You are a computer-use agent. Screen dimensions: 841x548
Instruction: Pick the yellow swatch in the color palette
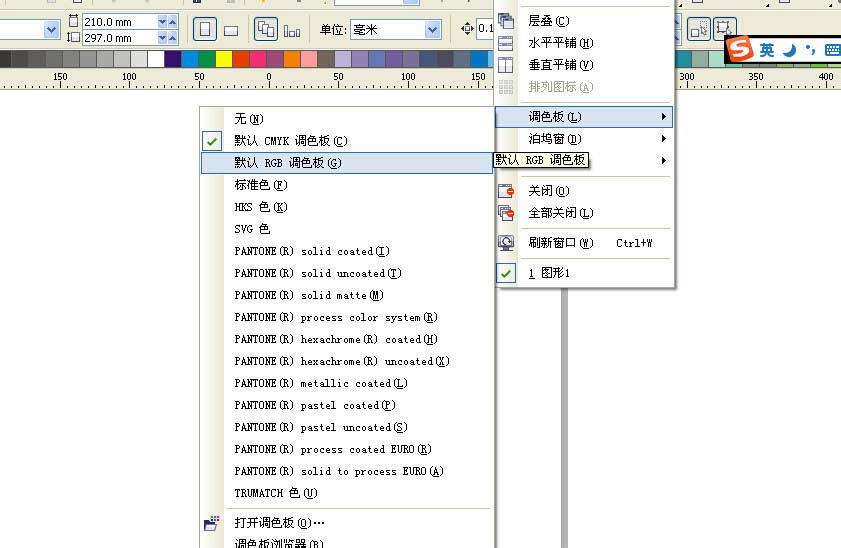pos(224,59)
